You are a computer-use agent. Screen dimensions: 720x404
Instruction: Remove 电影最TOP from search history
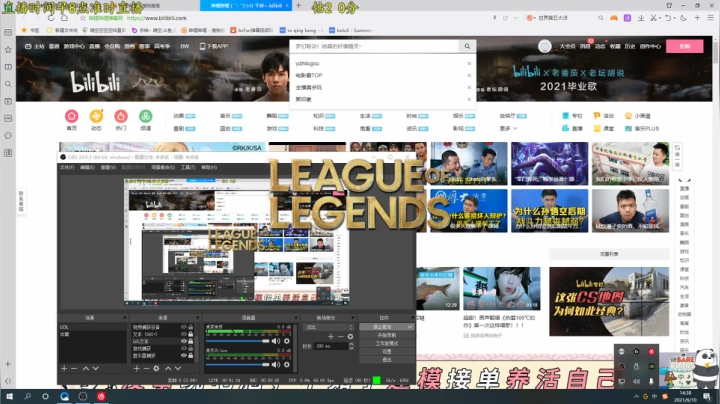point(469,75)
